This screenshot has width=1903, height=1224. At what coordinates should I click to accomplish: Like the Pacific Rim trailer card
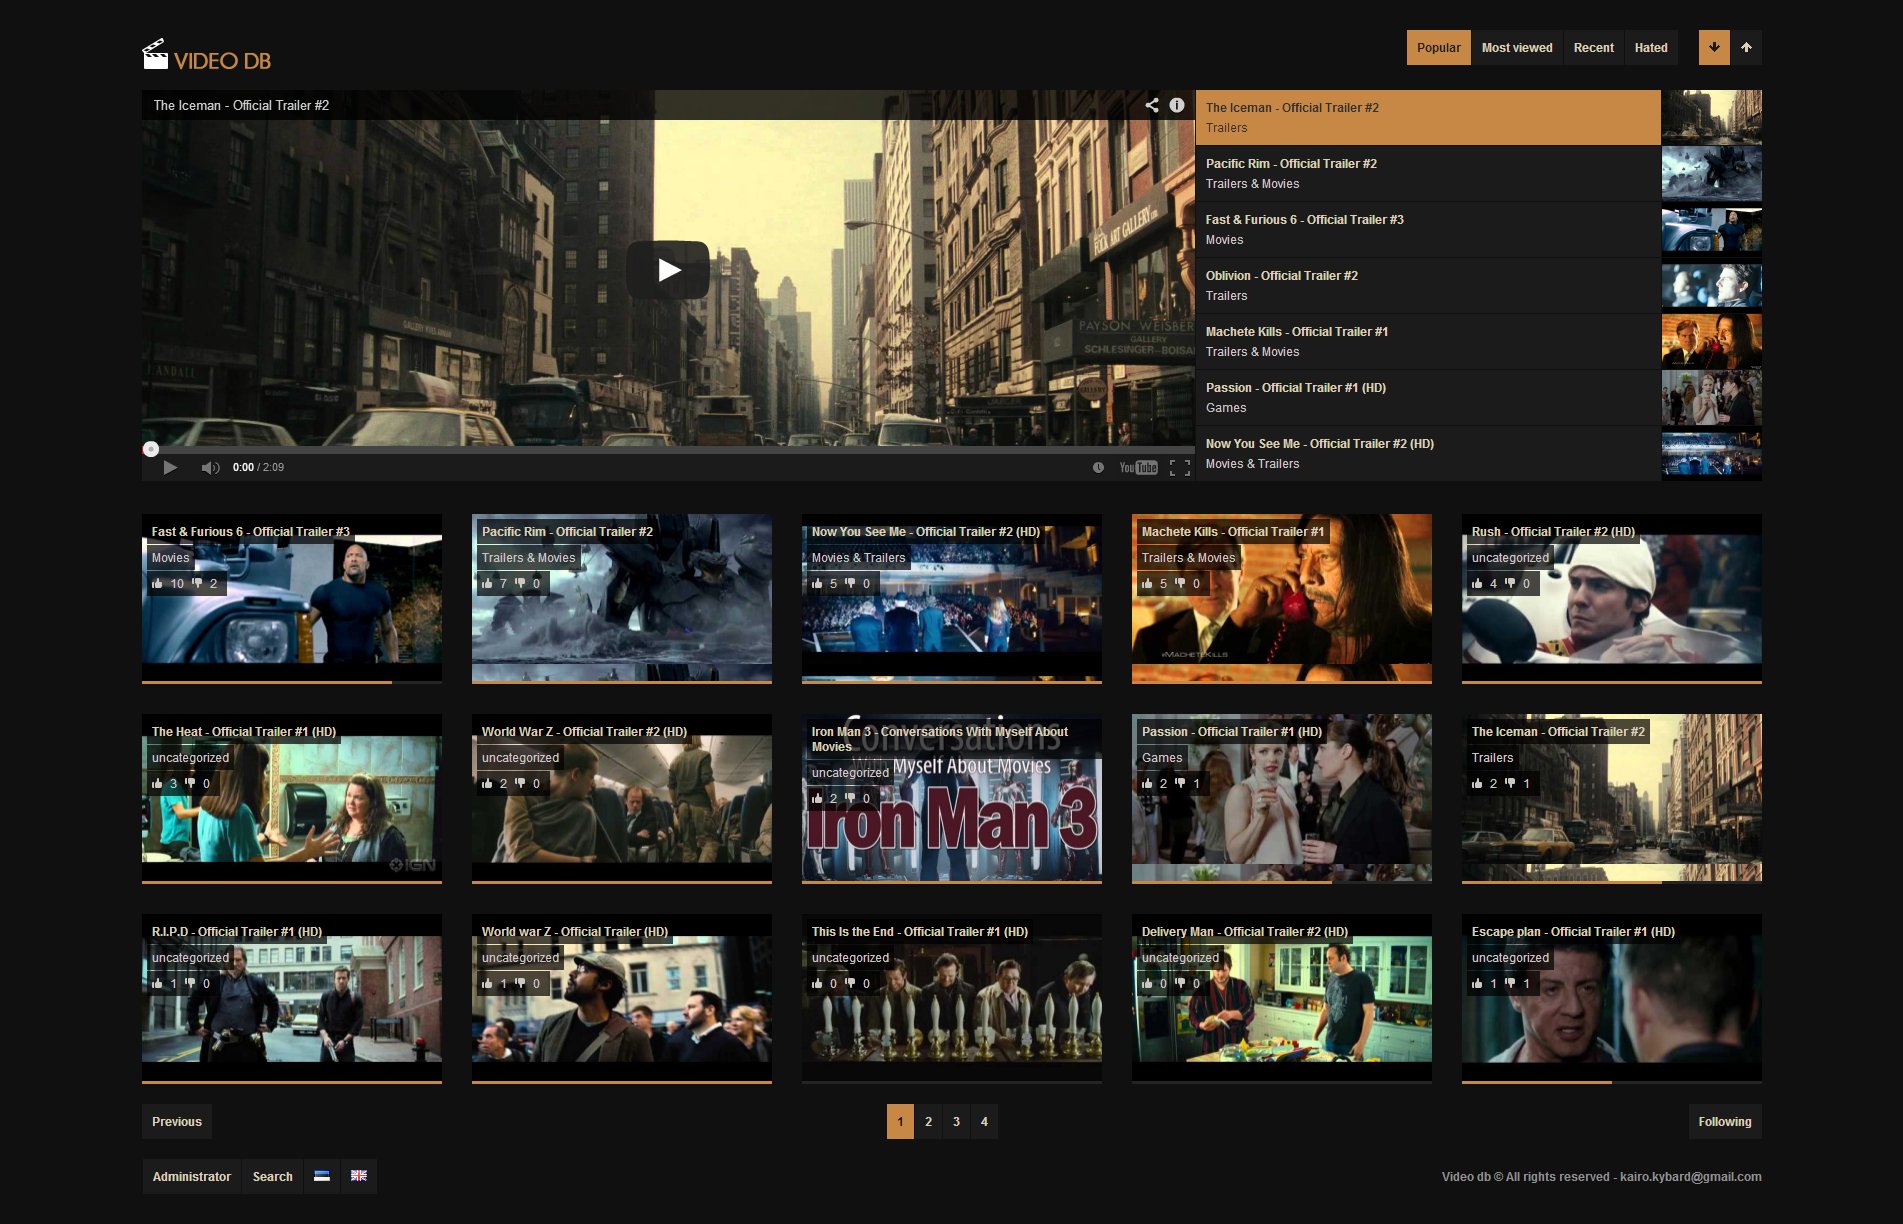pyautogui.click(x=488, y=583)
